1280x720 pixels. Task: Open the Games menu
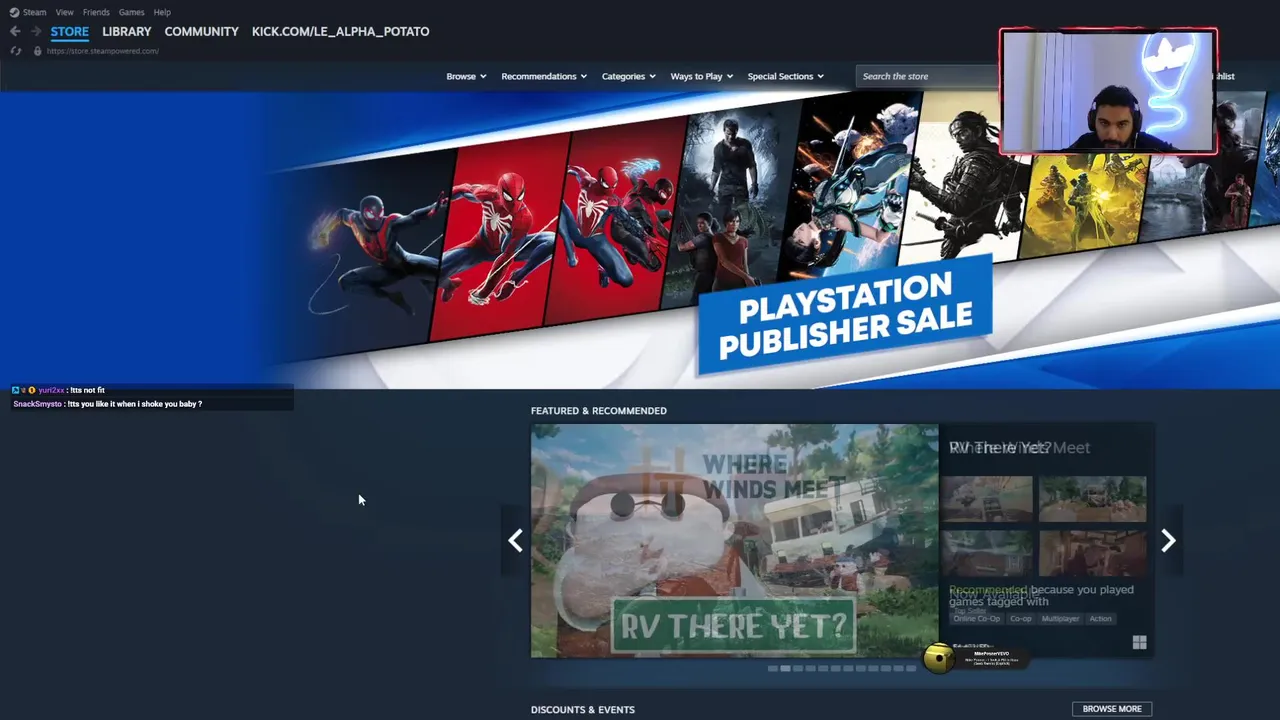tap(131, 12)
